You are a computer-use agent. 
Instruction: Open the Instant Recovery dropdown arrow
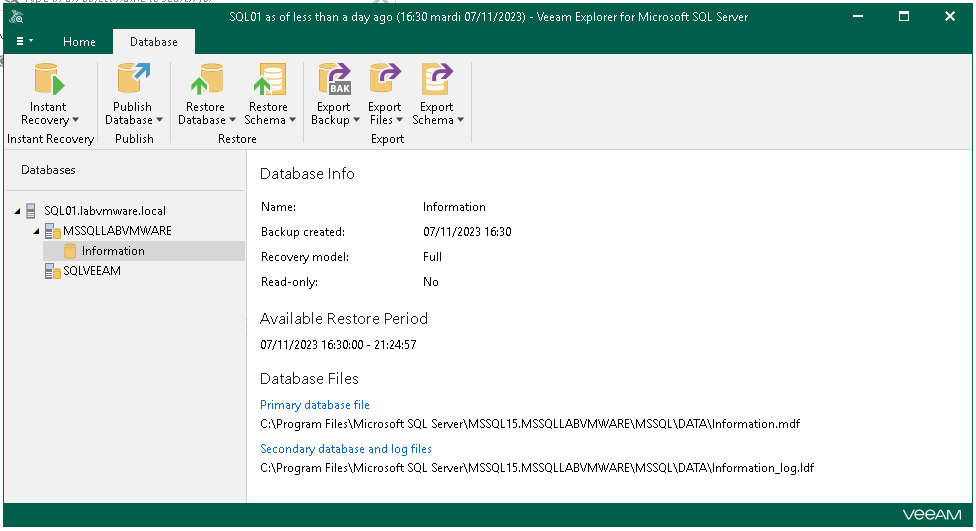(76, 120)
